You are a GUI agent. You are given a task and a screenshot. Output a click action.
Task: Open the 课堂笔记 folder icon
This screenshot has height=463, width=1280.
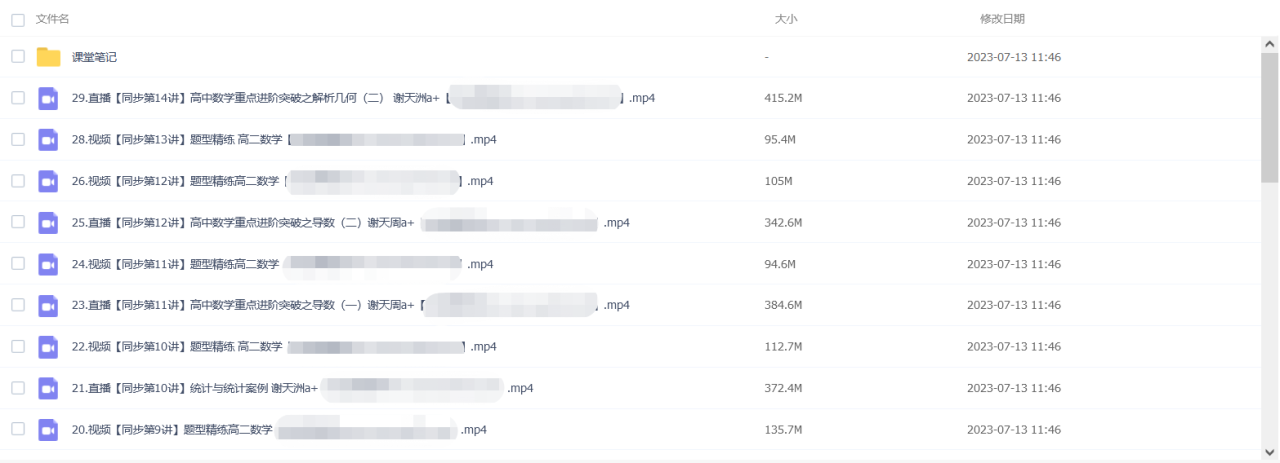coord(48,57)
